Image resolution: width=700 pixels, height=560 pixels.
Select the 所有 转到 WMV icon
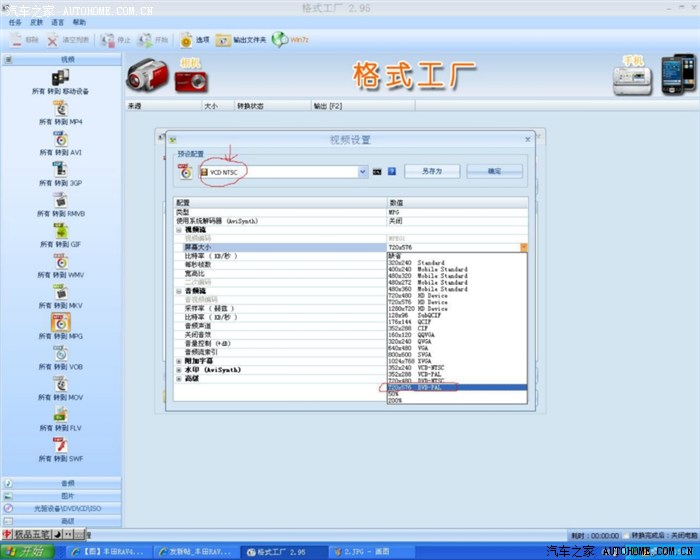(60, 262)
